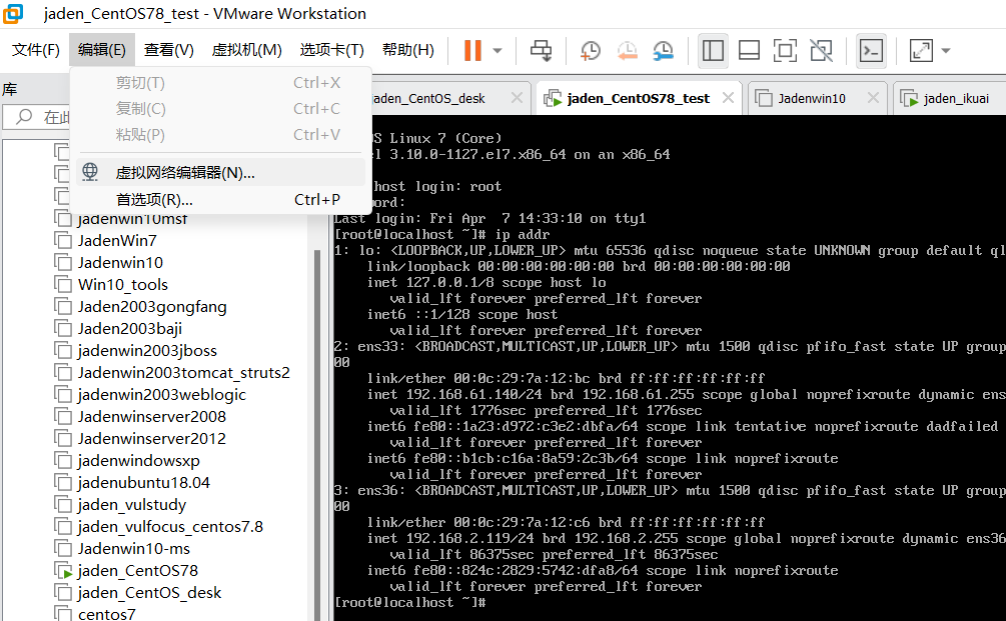Screen dimensions: 1006x621
Task: Close the jaden_CentOS78_test tab
Action: point(728,97)
